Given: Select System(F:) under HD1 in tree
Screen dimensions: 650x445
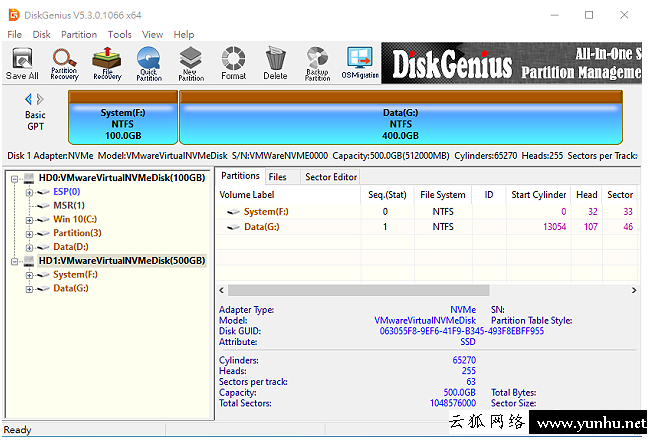Looking at the screenshot, I should click(75, 275).
